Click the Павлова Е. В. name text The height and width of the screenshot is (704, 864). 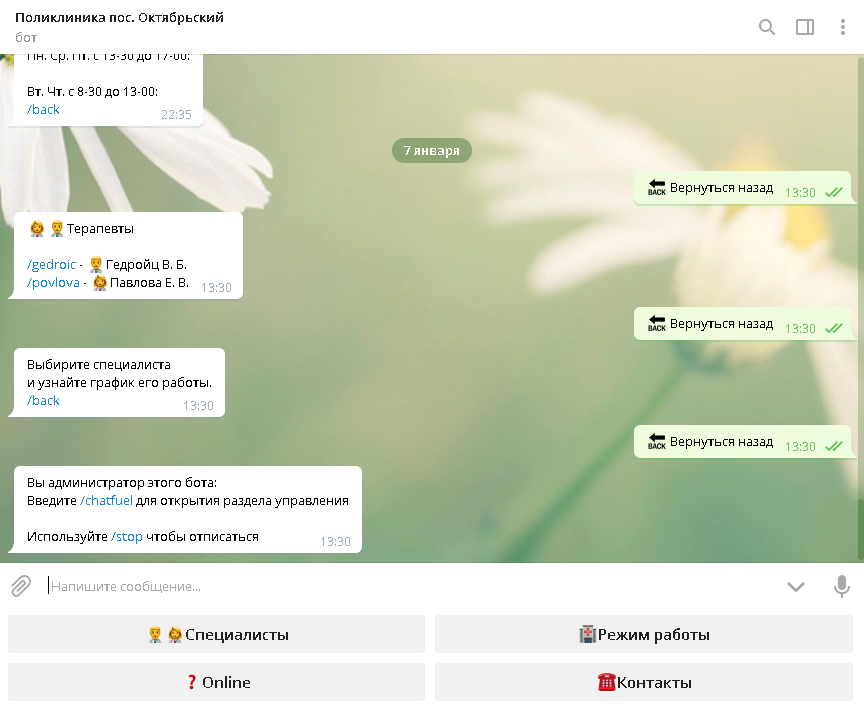149,283
